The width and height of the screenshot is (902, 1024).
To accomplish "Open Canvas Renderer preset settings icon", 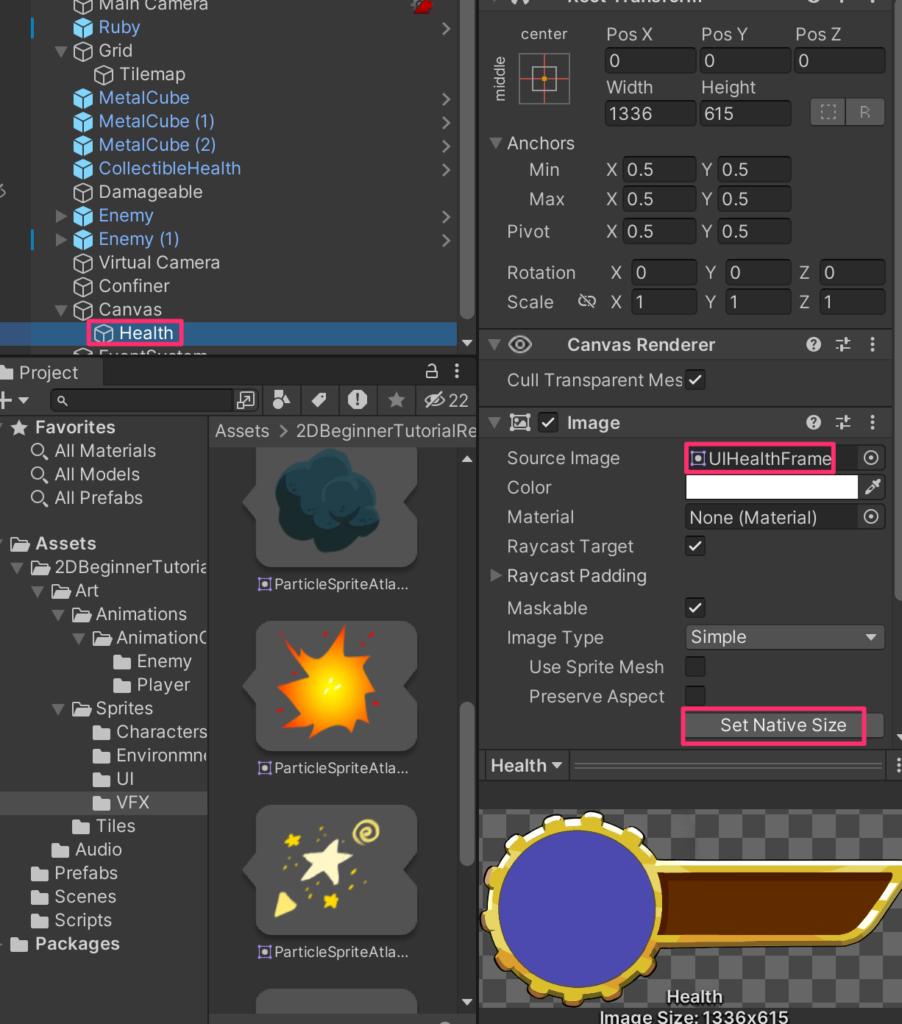I will point(843,344).
